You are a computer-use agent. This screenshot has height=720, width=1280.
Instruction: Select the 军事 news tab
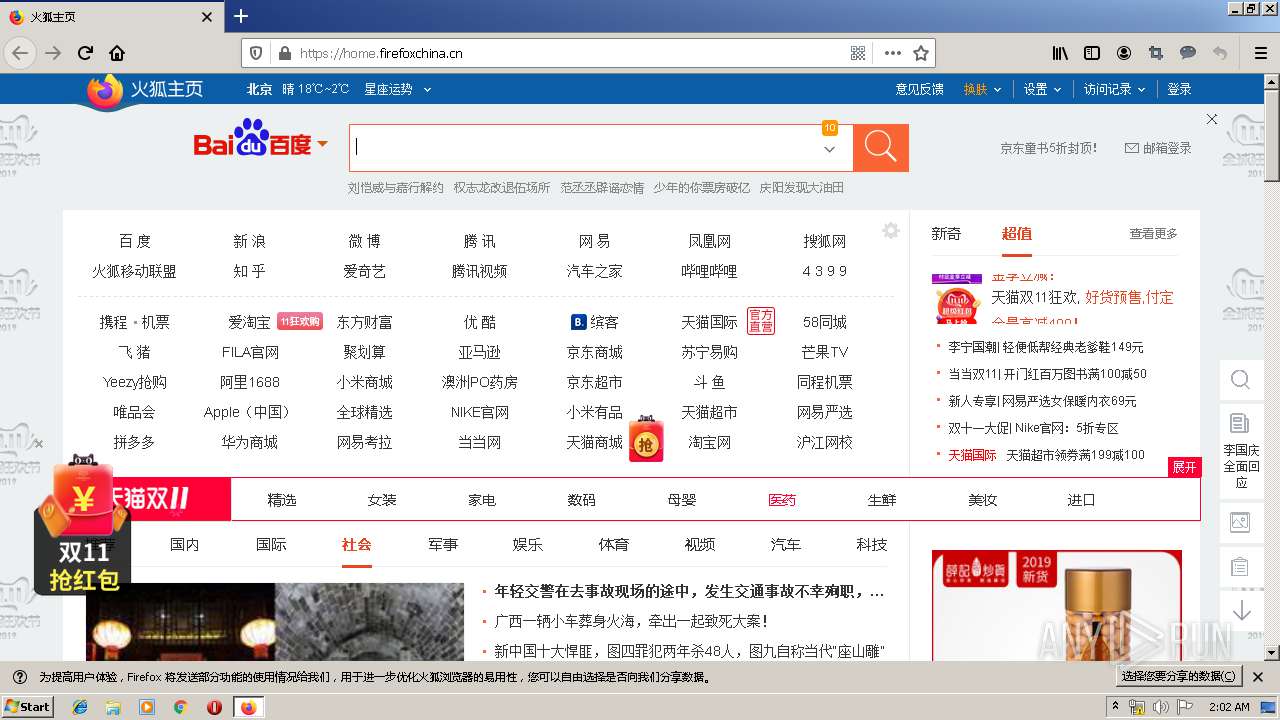pyautogui.click(x=443, y=544)
